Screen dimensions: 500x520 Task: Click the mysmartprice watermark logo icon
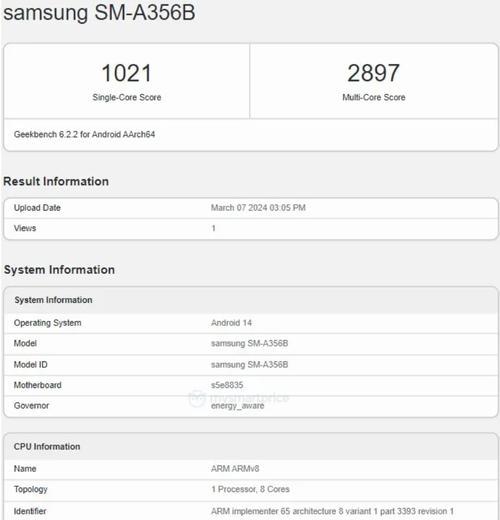pos(197,398)
